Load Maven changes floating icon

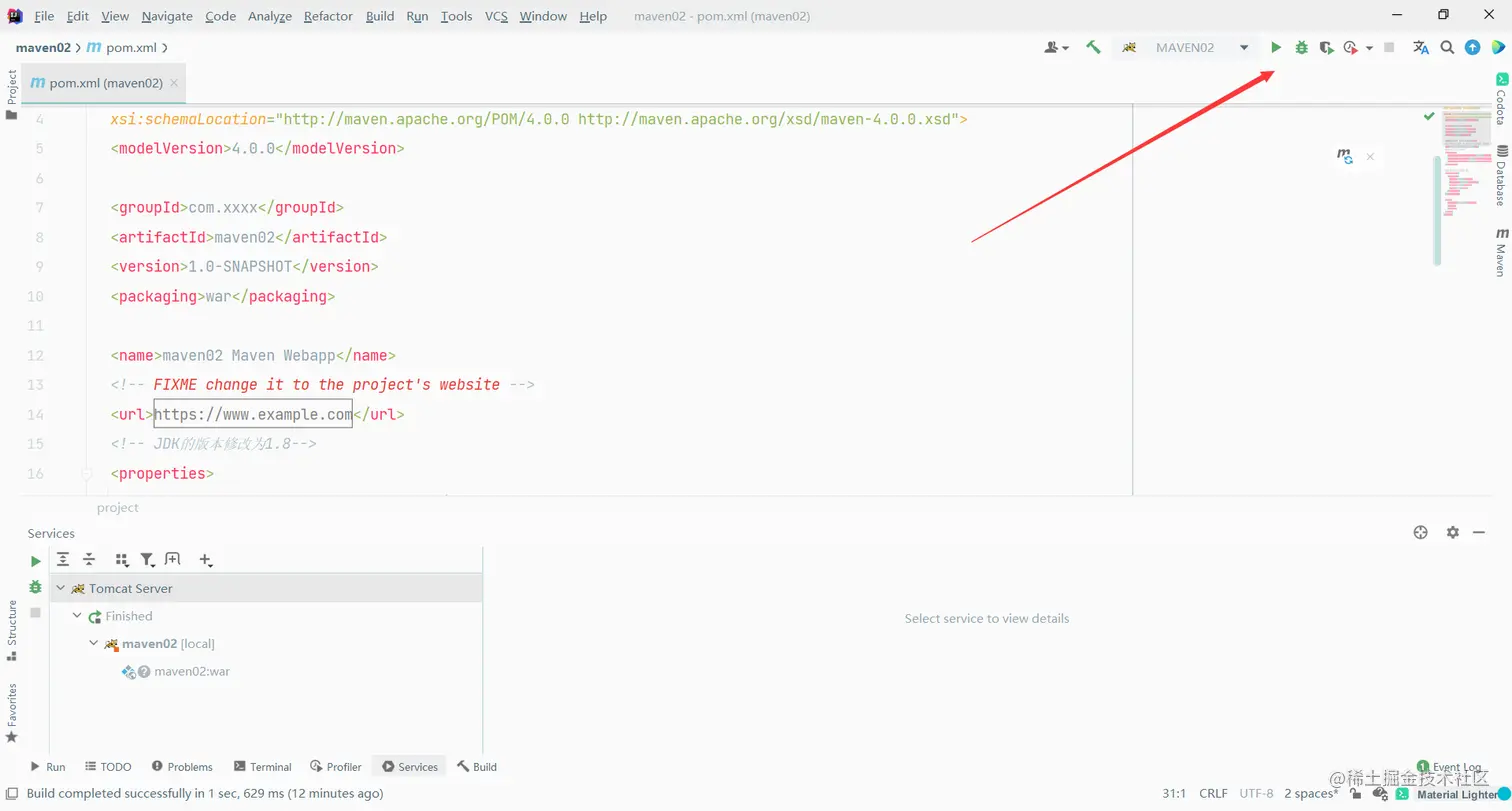1345,156
